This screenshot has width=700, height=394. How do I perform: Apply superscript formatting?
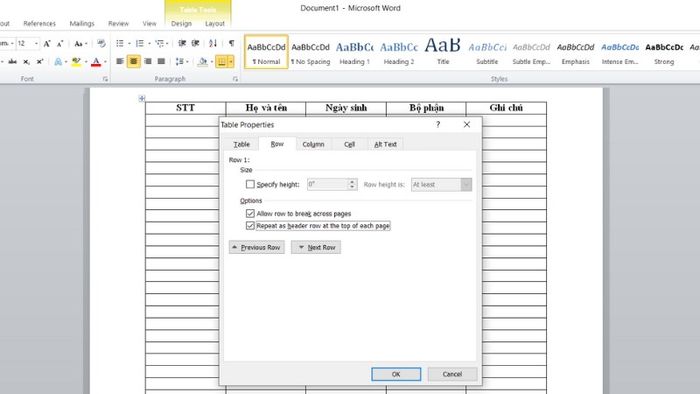coord(39,62)
